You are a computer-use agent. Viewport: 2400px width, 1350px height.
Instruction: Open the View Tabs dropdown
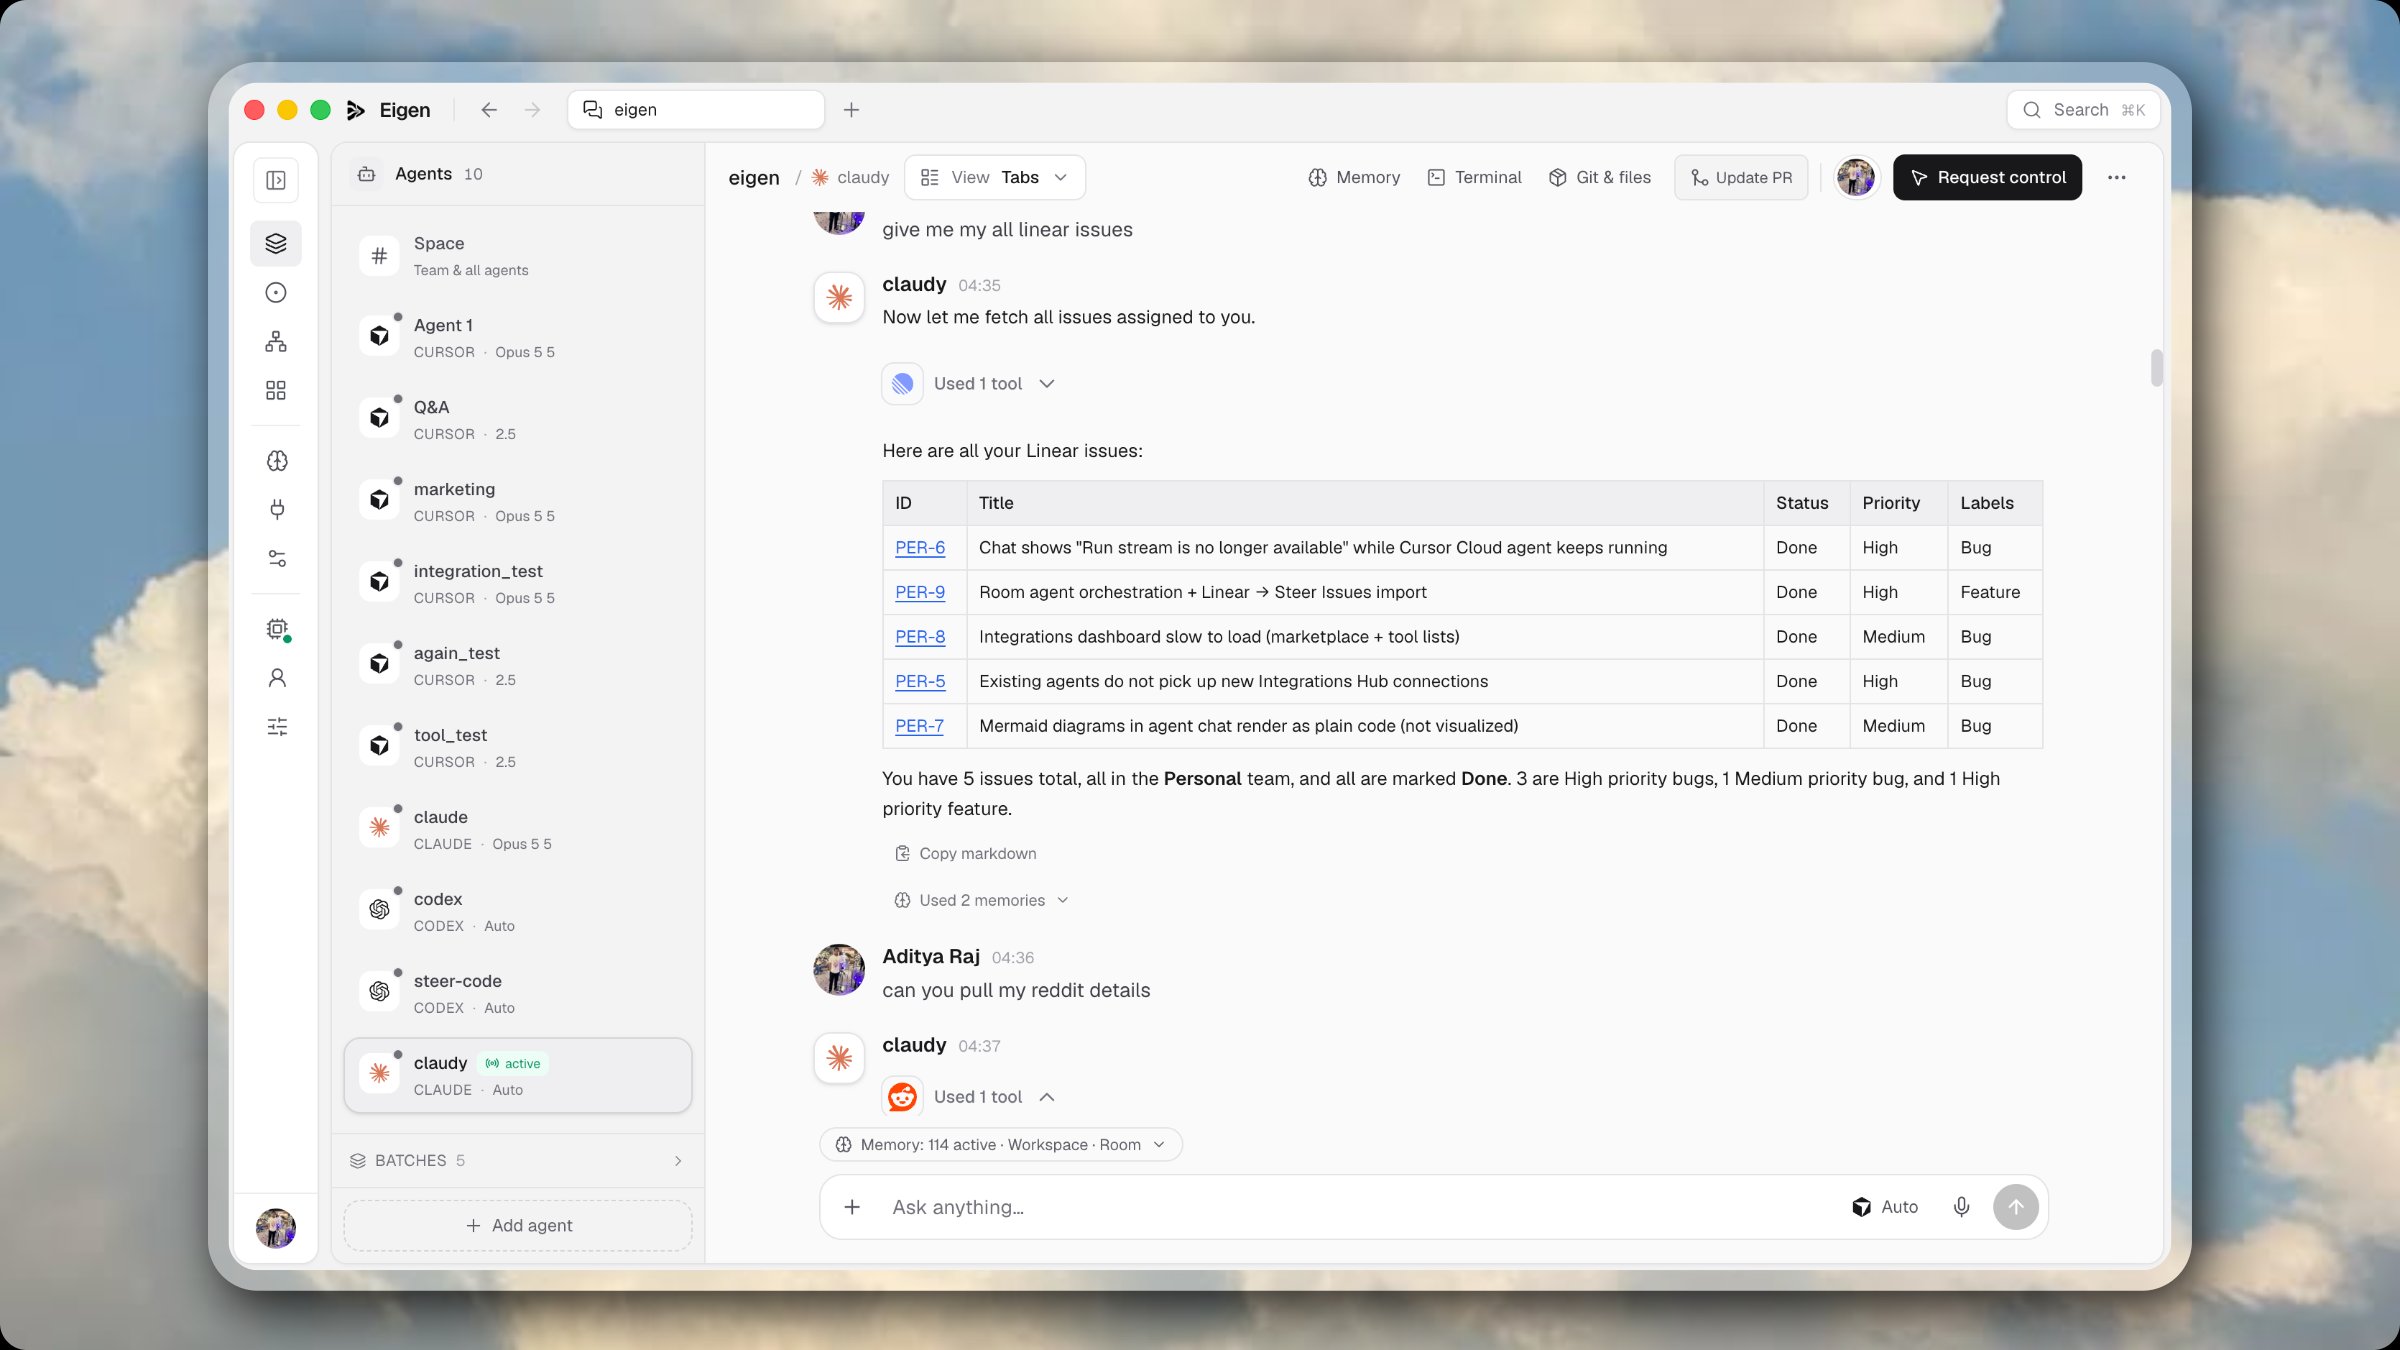click(x=994, y=177)
